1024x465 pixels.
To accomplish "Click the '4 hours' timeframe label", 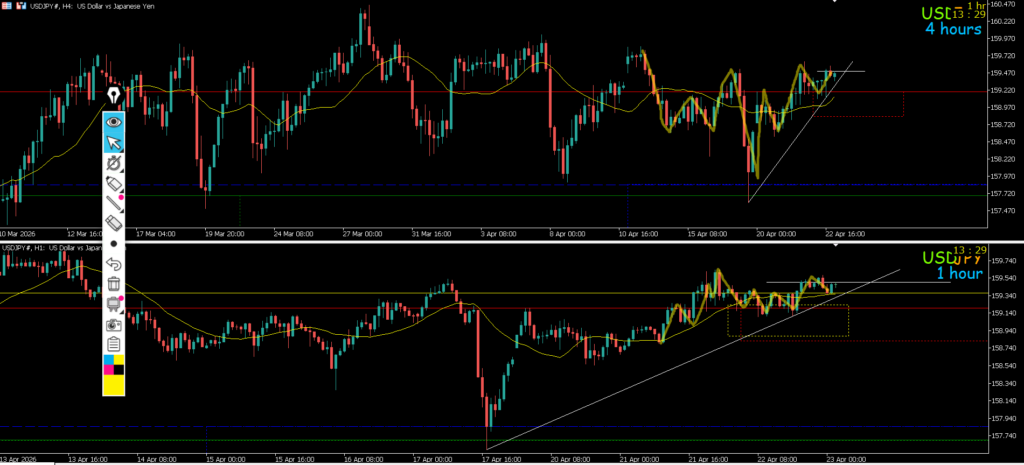I will pos(951,29).
